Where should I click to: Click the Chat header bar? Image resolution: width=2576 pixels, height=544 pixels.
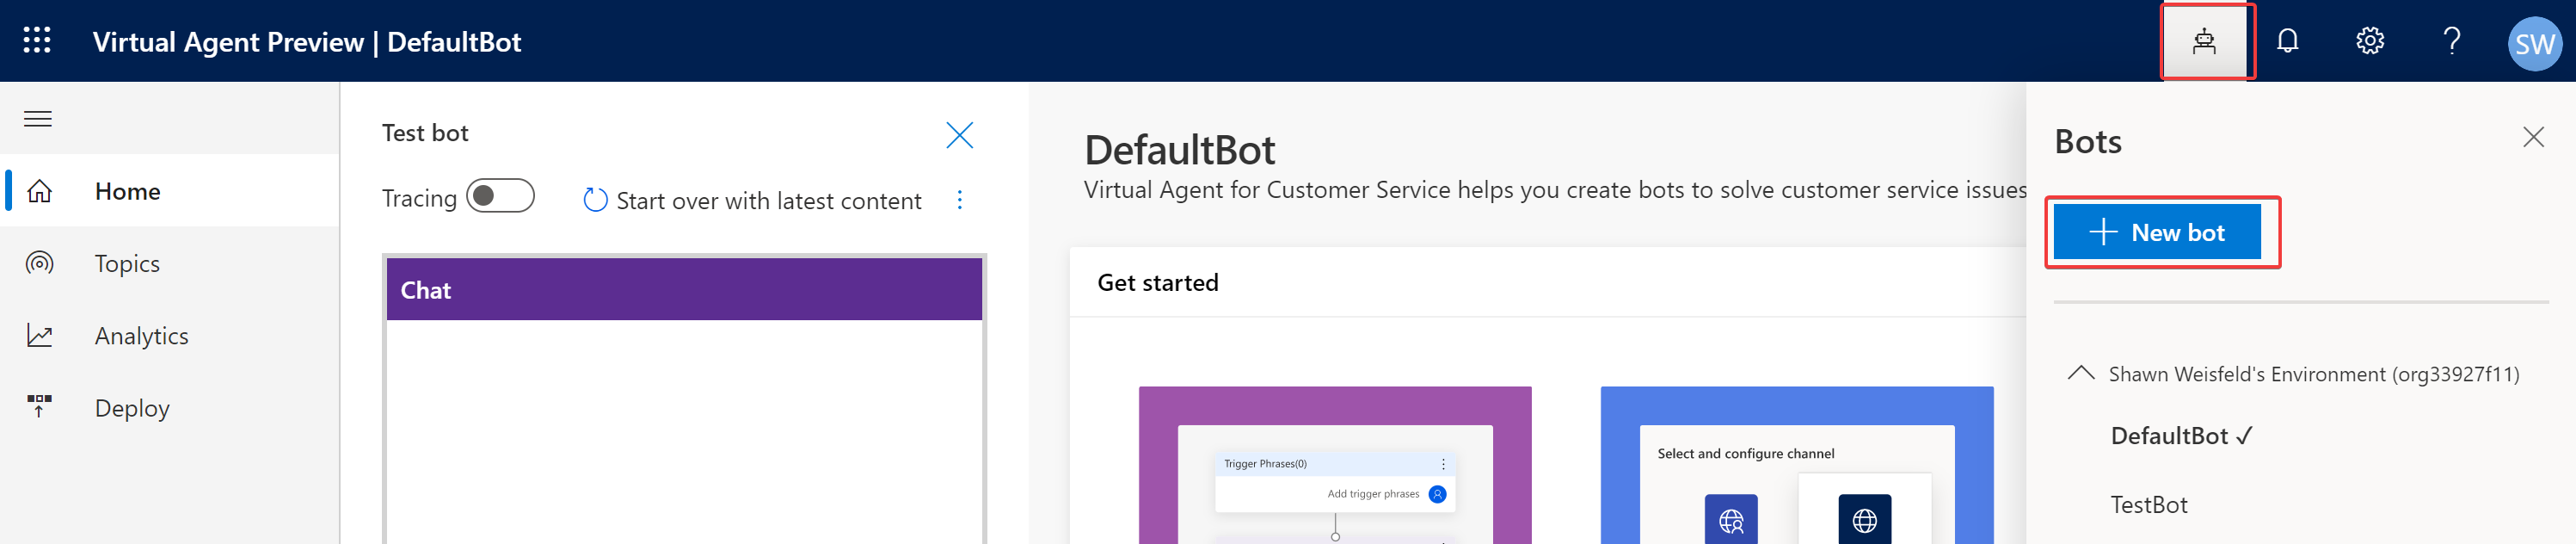pyautogui.click(x=684, y=289)
